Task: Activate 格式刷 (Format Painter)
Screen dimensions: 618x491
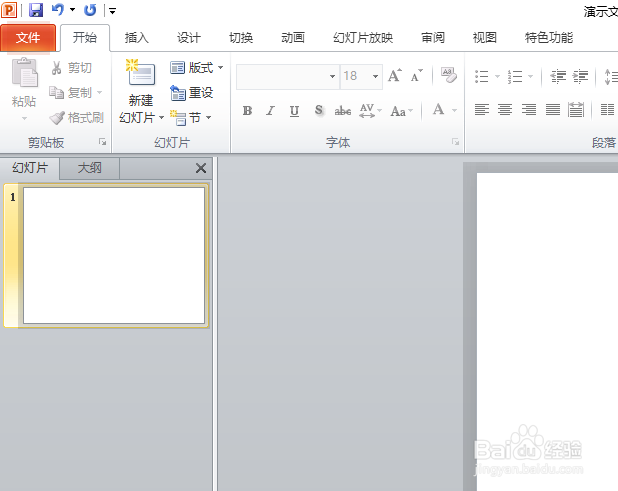Action: pos(76,118)
